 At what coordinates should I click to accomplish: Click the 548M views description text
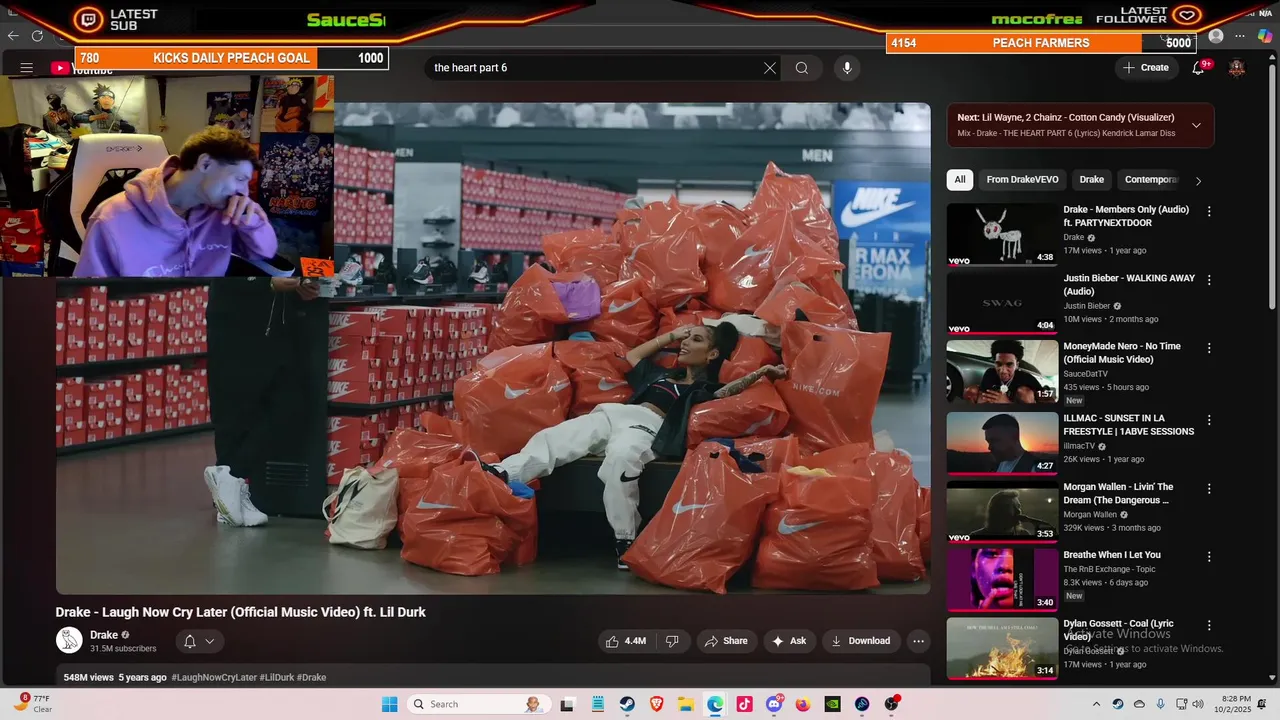tap(89, 678)
